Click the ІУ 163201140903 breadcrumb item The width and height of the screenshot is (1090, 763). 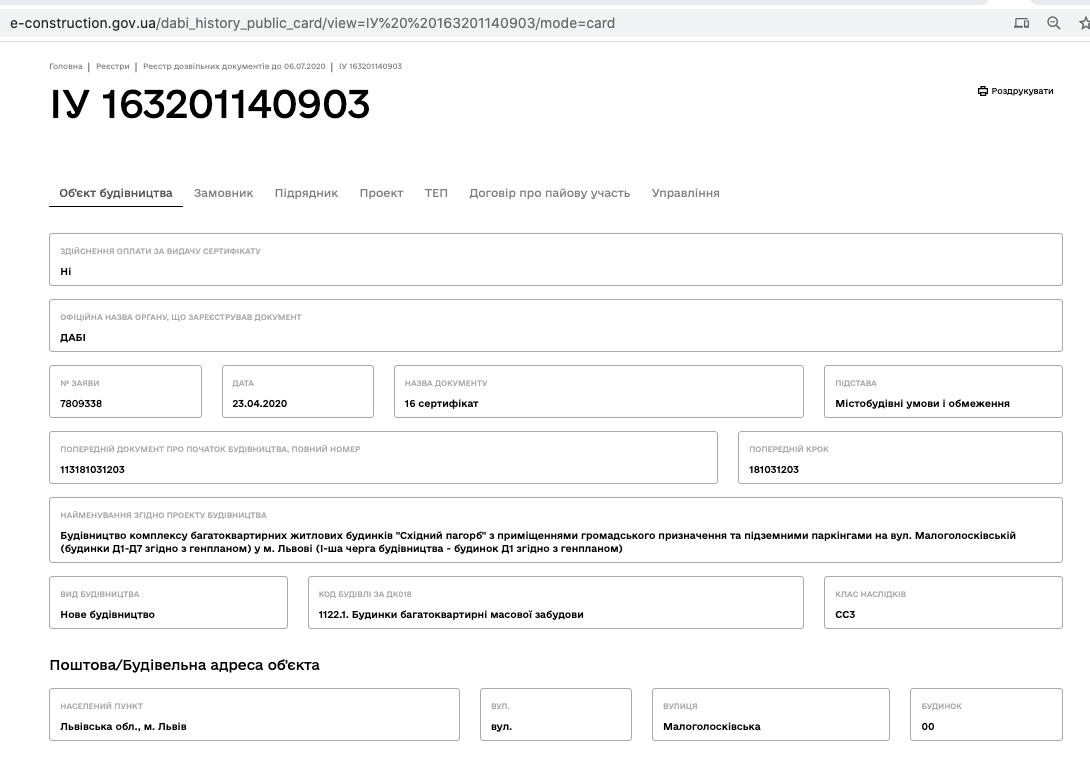pyautogui.click(x=371, y=67)
